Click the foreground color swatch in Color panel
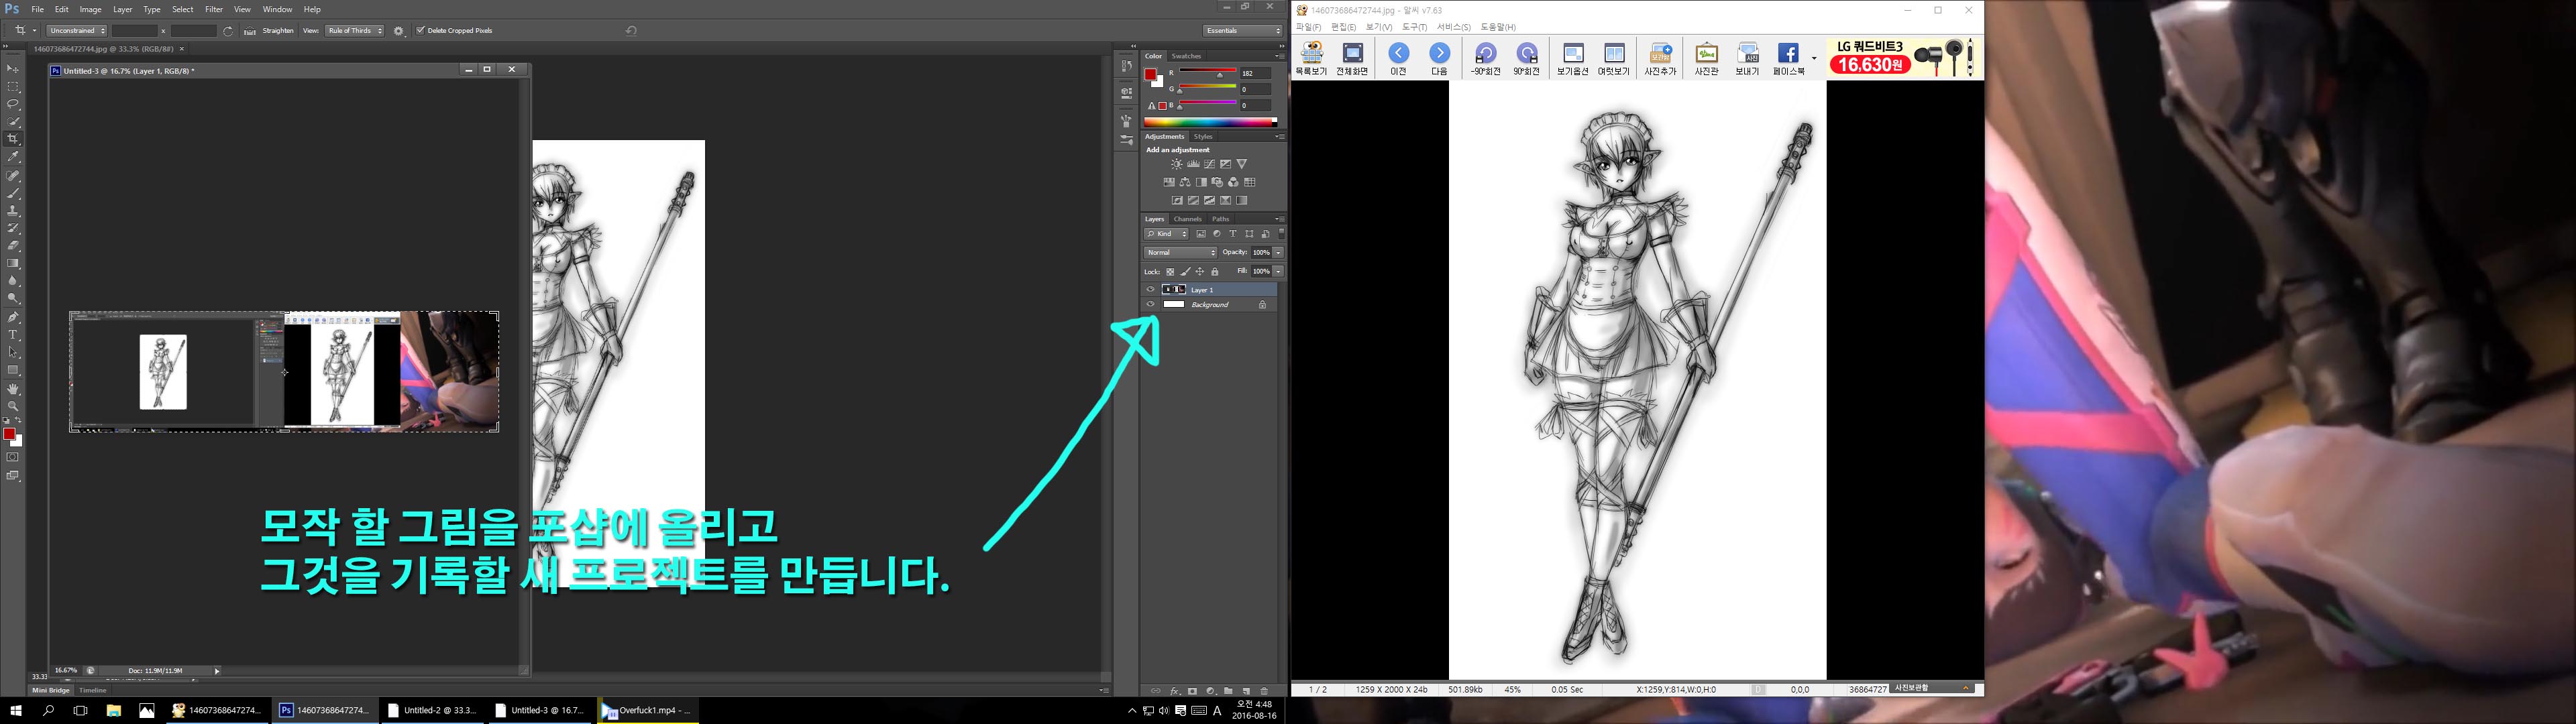Viewport: 2576px width, 724px height. click(x=1151, y=75)
